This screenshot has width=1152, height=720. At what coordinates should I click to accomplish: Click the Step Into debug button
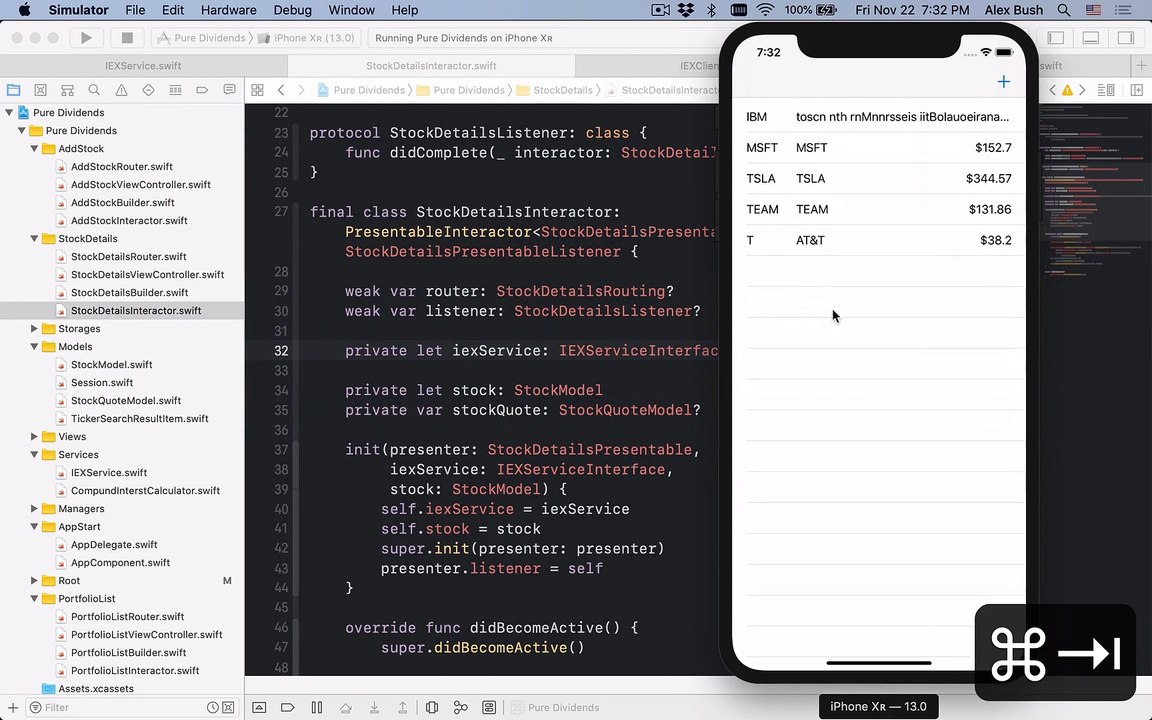point(374,707)
